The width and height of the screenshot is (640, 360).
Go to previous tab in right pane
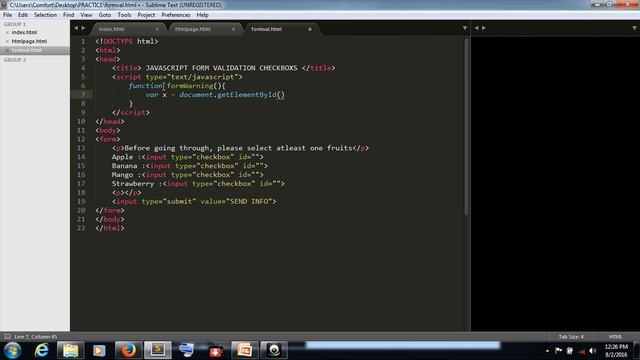click(x=476, y=28)
